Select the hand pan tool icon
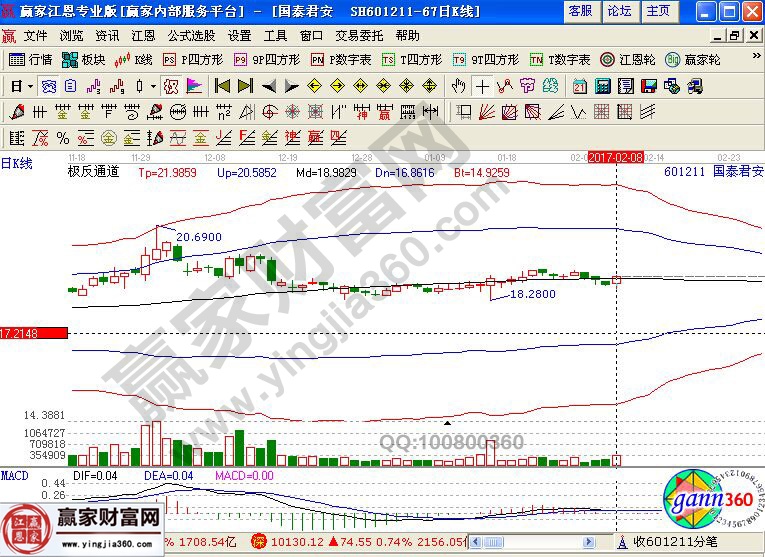 coord(460,86)
